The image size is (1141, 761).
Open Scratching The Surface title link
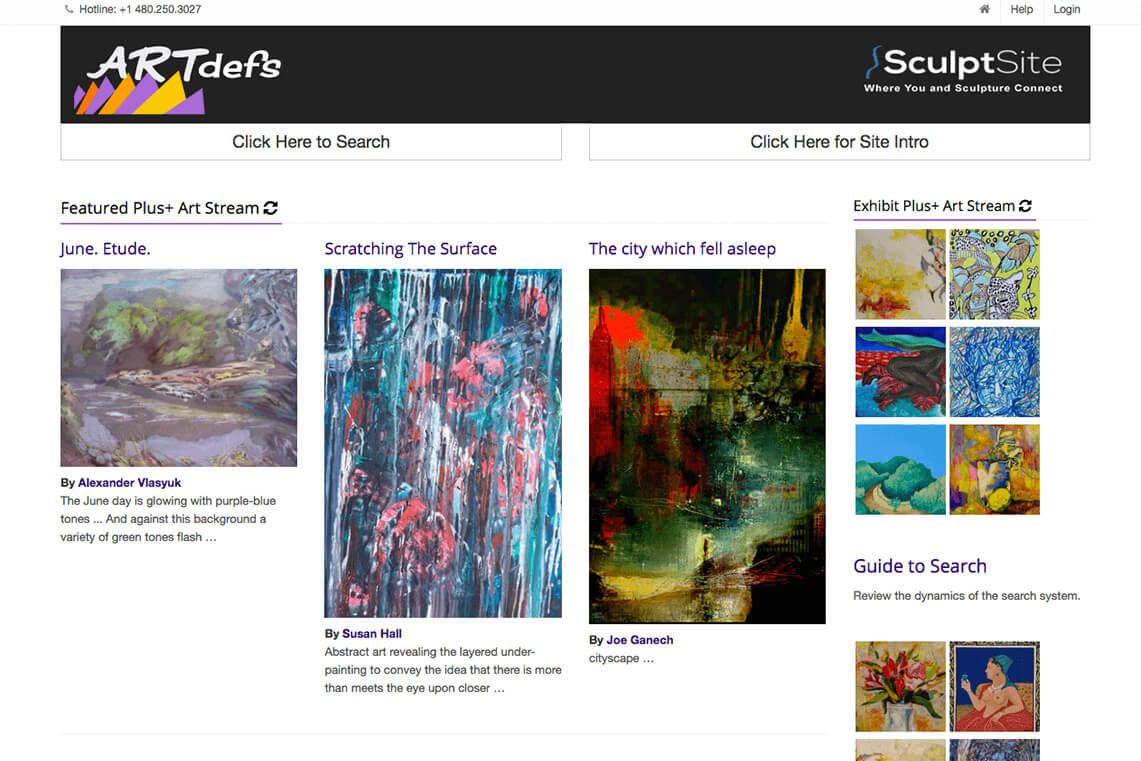click(410, 249)
